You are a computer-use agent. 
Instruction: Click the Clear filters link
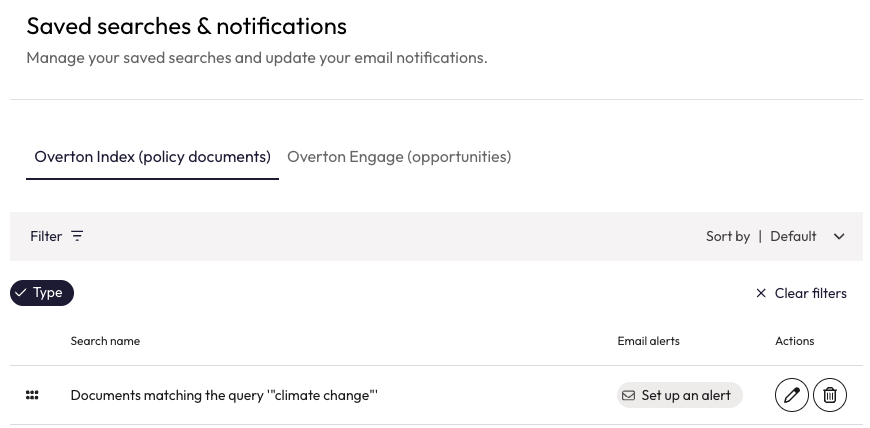[x=810, y=293]
